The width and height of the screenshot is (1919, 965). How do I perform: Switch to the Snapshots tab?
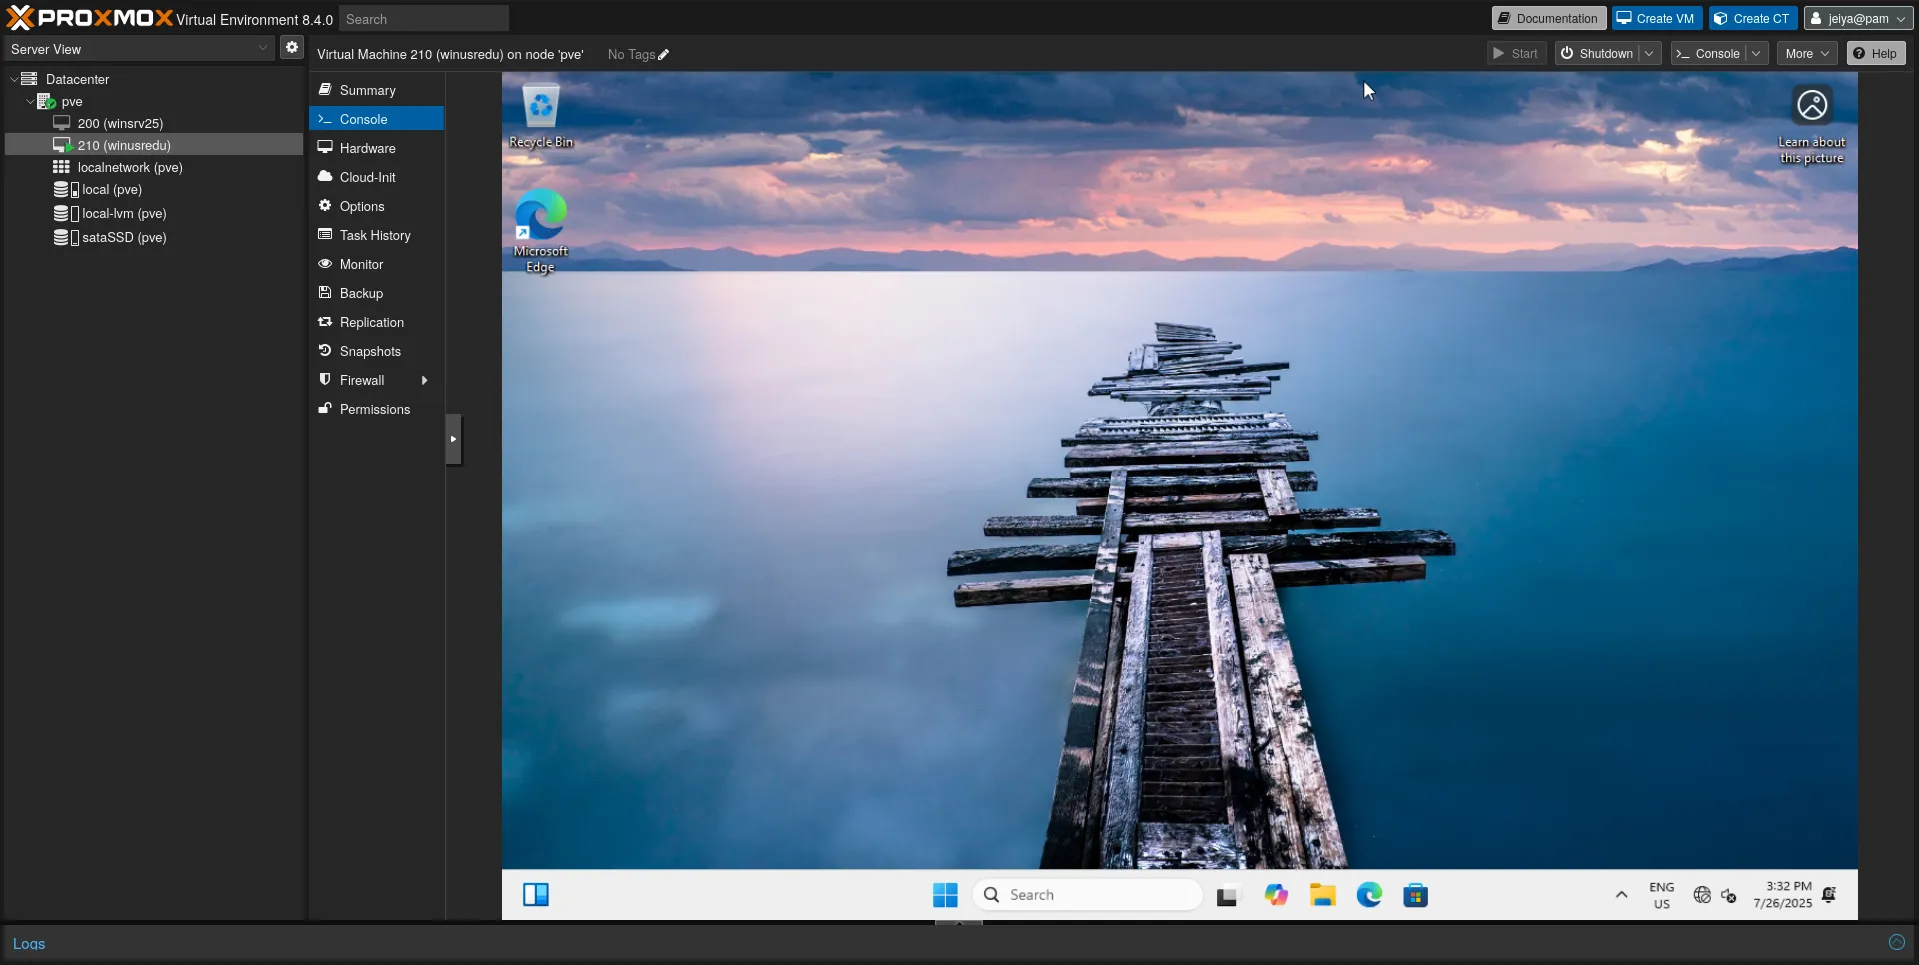[370, 351]
